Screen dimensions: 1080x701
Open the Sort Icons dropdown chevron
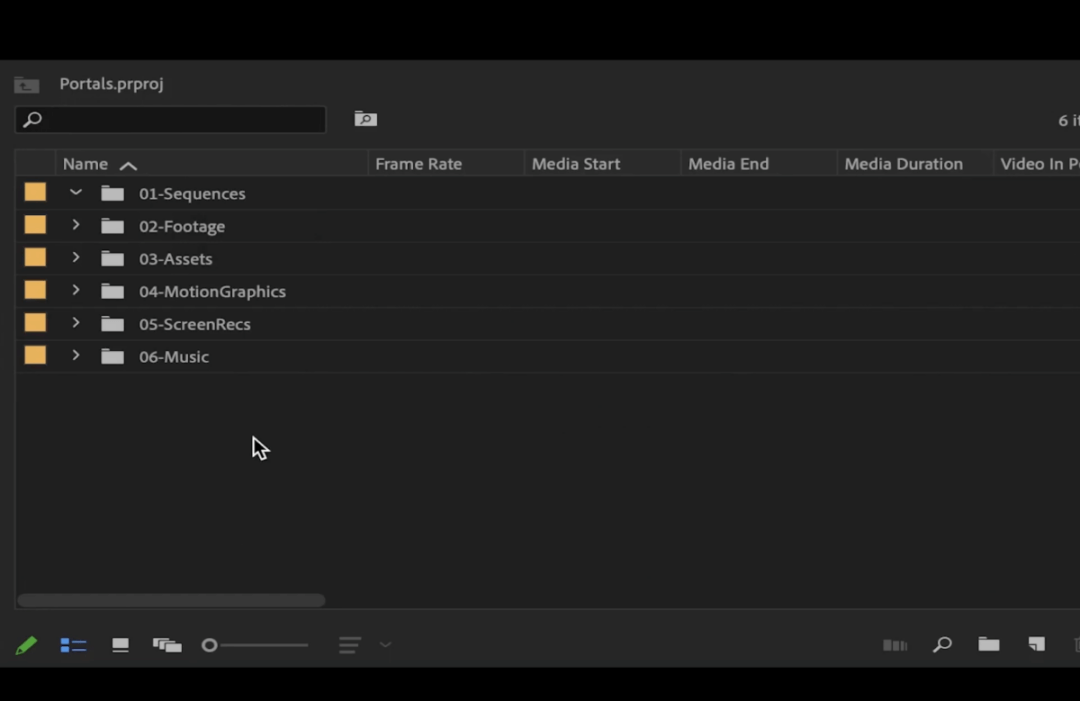[385, 645]
